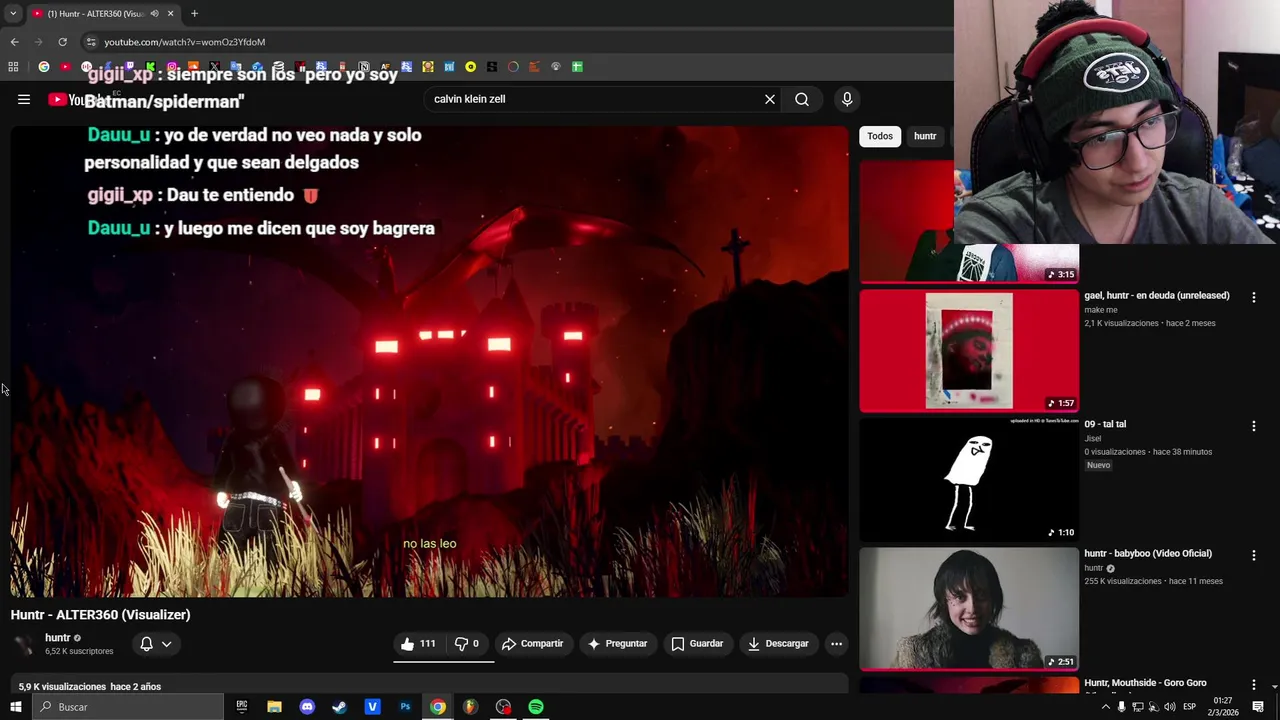Viewport: 1280px width, 720px height.
Task: Click the youtube.com address bar URL
Action: coord(184,42)
